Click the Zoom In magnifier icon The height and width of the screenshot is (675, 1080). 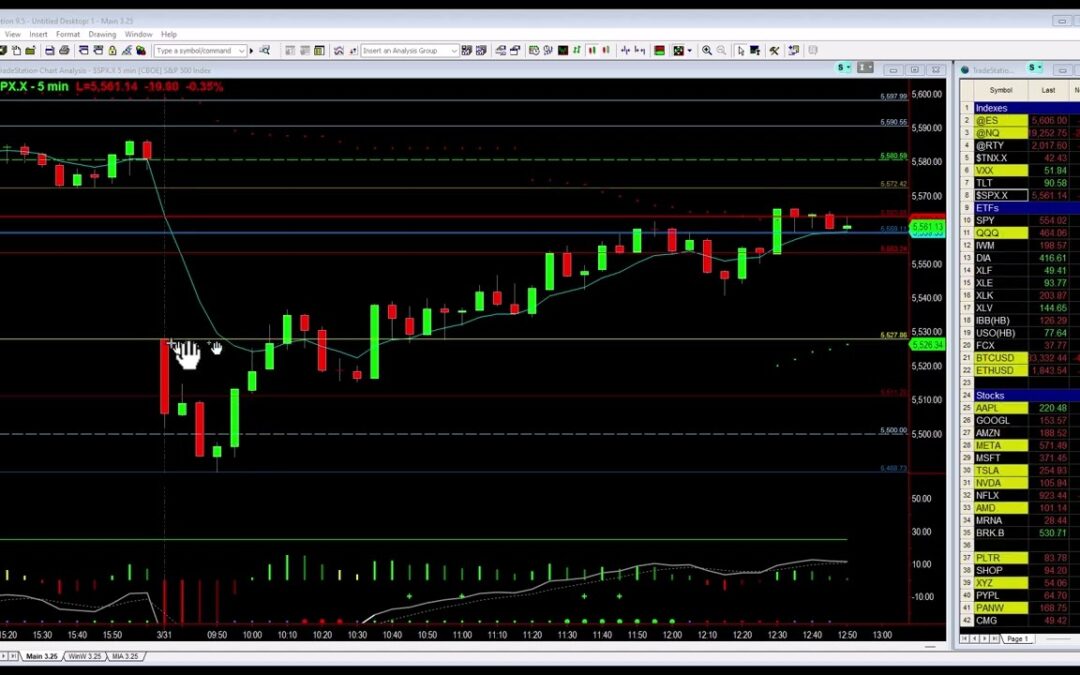(707, 50)
